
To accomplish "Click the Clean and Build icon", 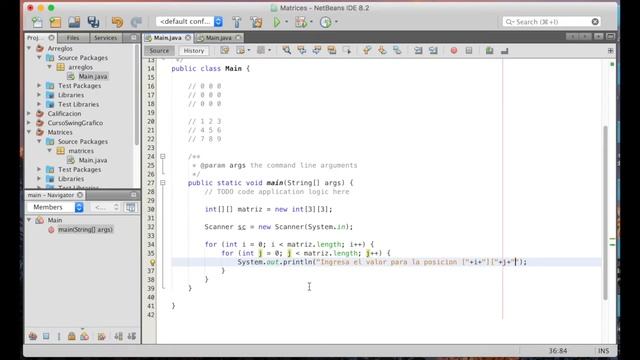I will tap(256, 22).
